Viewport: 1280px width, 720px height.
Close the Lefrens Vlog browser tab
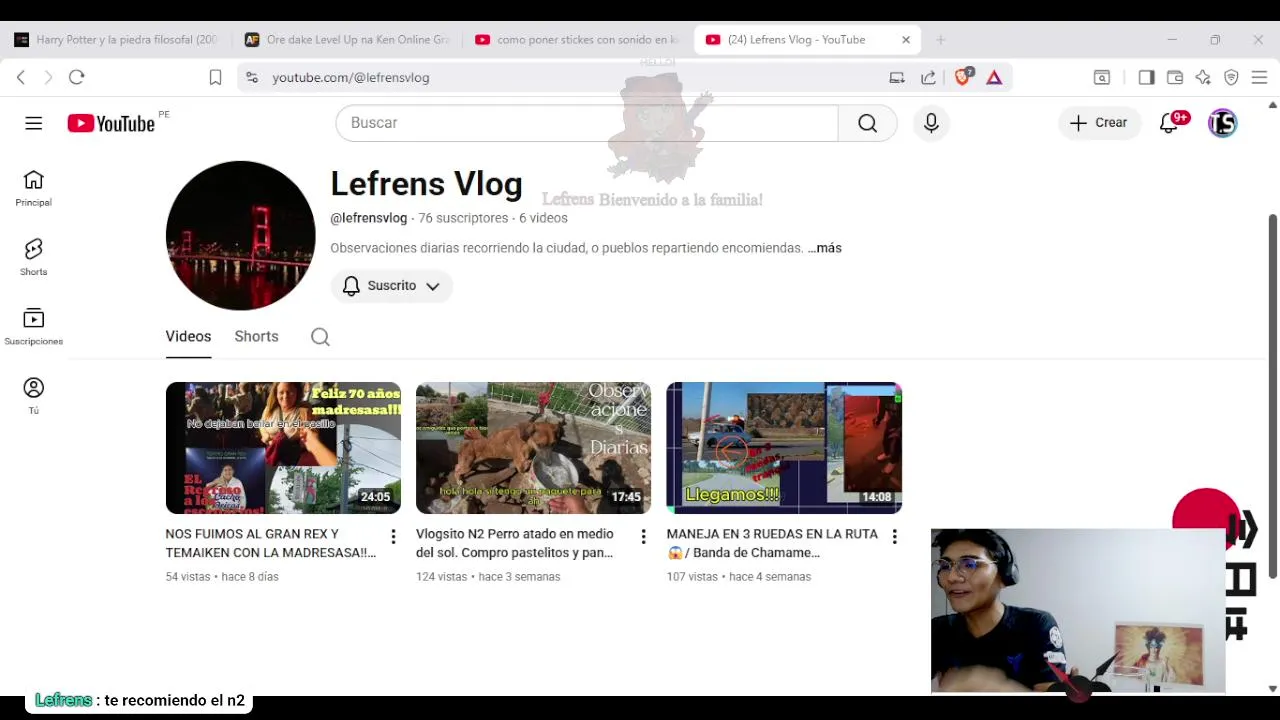click(906, 40)
